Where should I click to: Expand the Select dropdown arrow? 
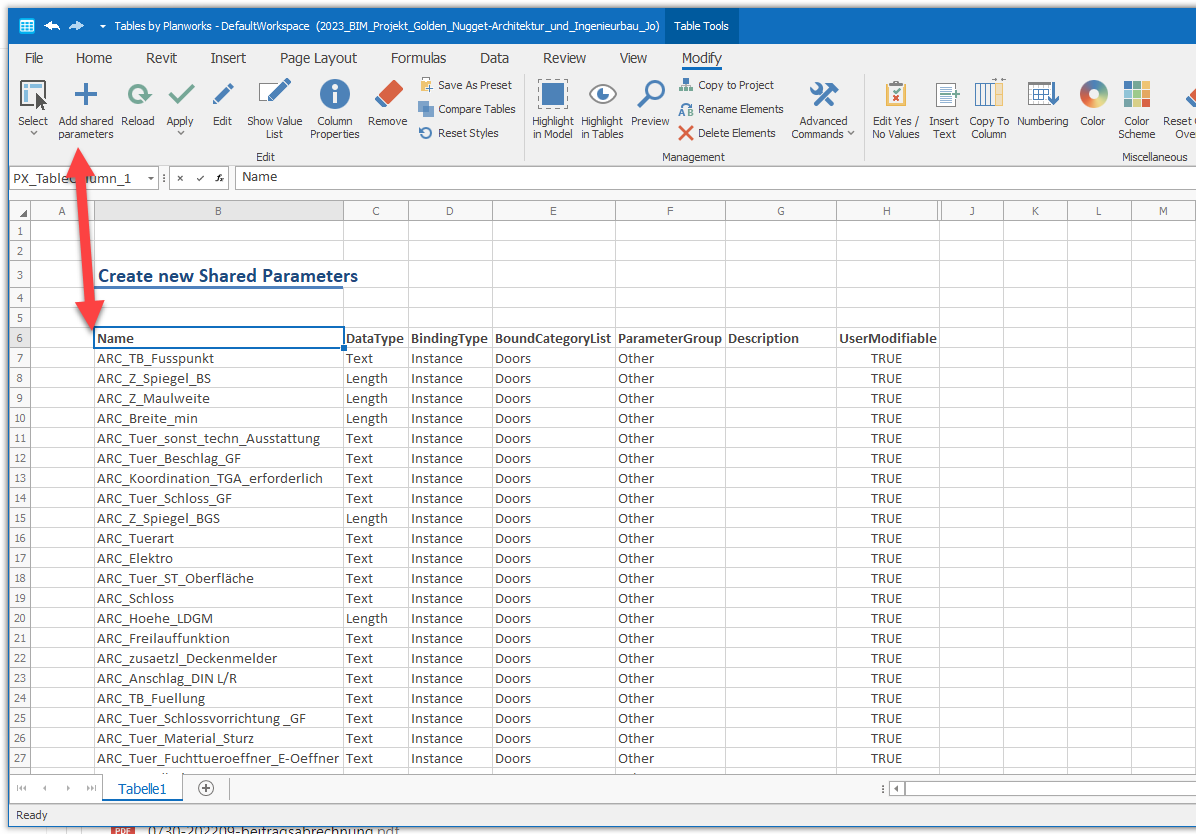[x=33, y=134]
